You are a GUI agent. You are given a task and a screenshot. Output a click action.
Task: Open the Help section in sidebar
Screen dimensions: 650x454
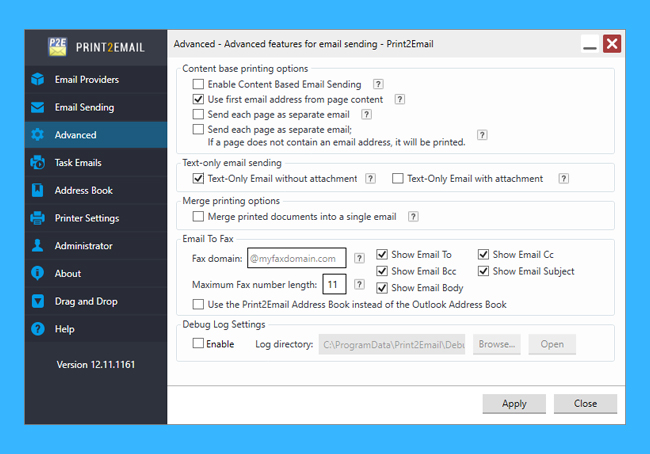pos(96,329)
